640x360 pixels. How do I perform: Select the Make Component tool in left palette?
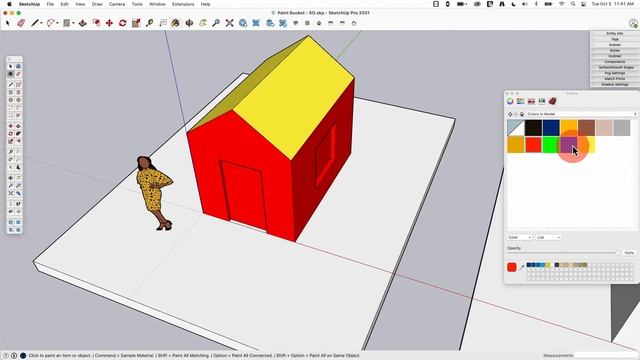pos(18,66)
